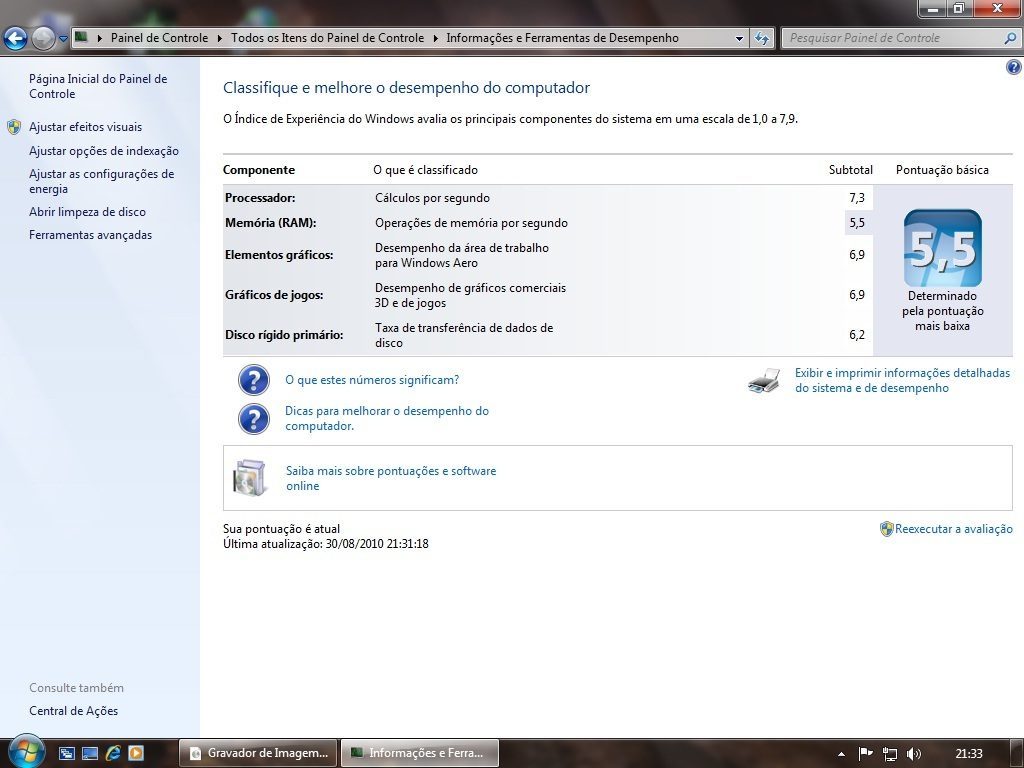This screenshot has height=768, width=1024.
Task: Open Action Center flag tray icon
Action: [x=865, y=754]
